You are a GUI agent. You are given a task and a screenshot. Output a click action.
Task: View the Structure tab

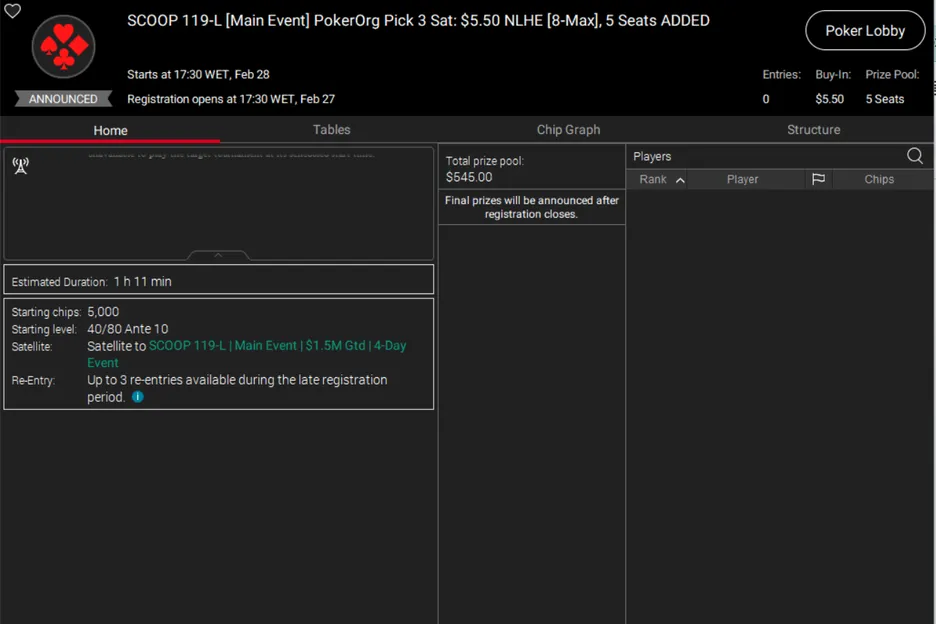click(x=813, y=130)
